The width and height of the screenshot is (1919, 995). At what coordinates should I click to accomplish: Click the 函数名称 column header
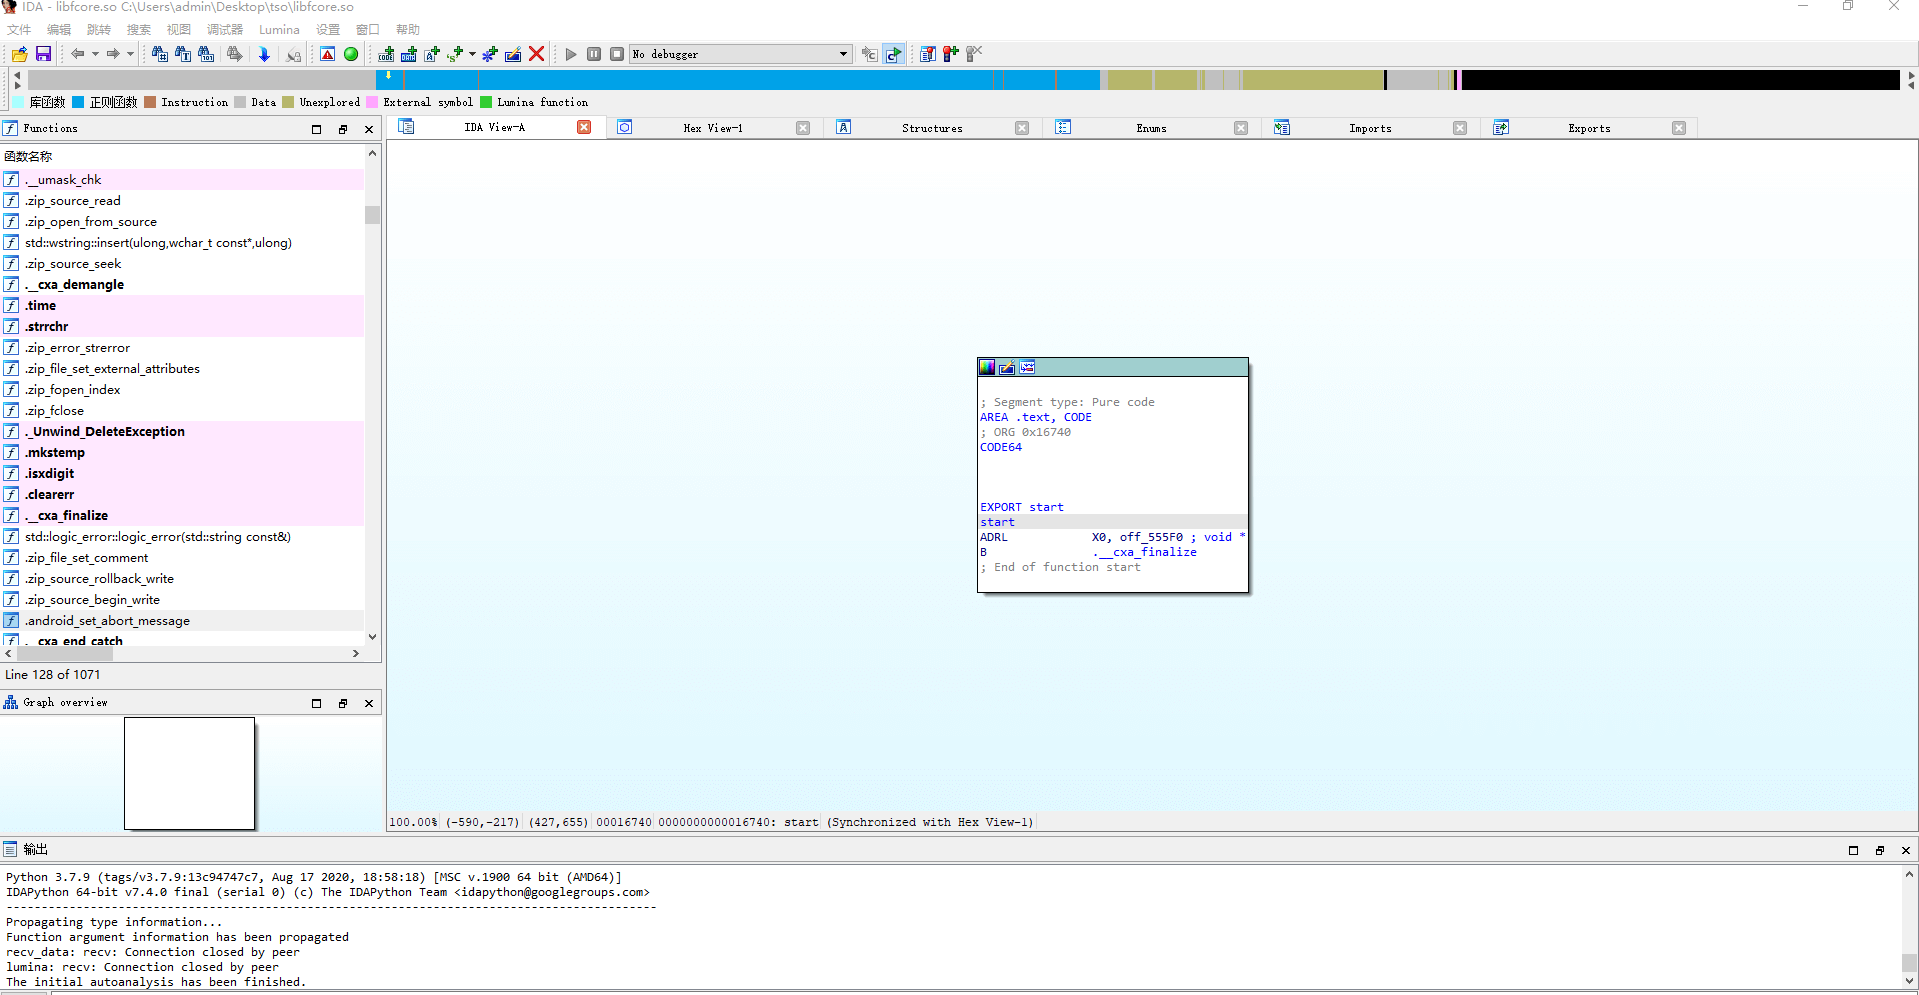(182, 156)
